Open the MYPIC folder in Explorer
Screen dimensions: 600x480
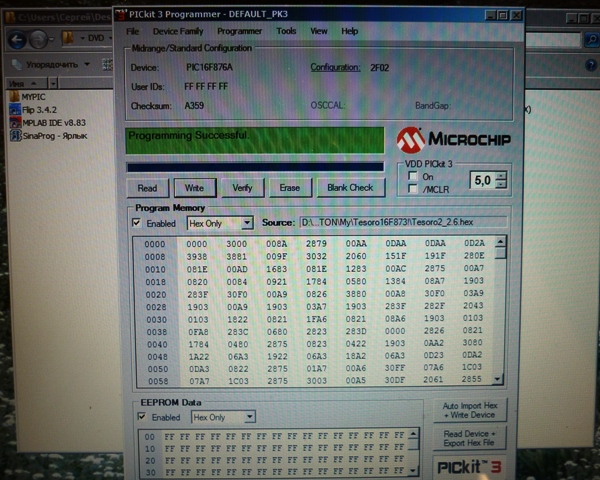tap(33, 96)
